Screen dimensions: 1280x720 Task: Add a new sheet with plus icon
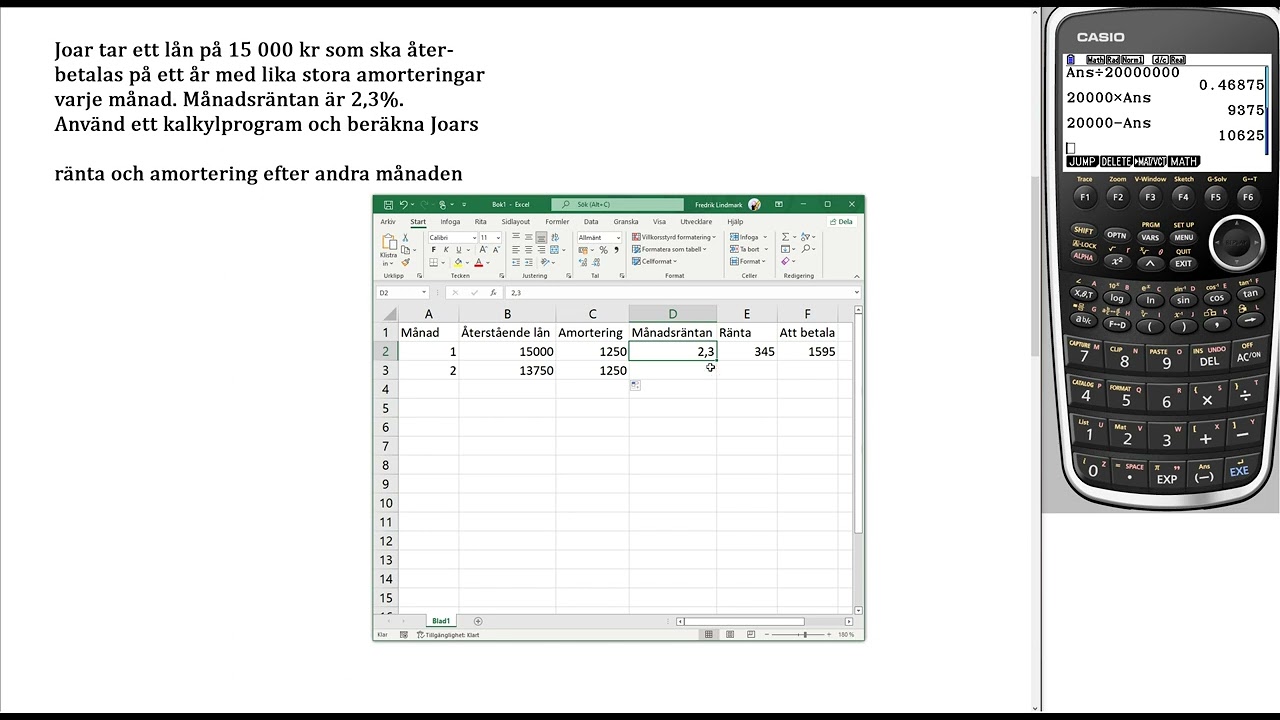click(478, 621)
